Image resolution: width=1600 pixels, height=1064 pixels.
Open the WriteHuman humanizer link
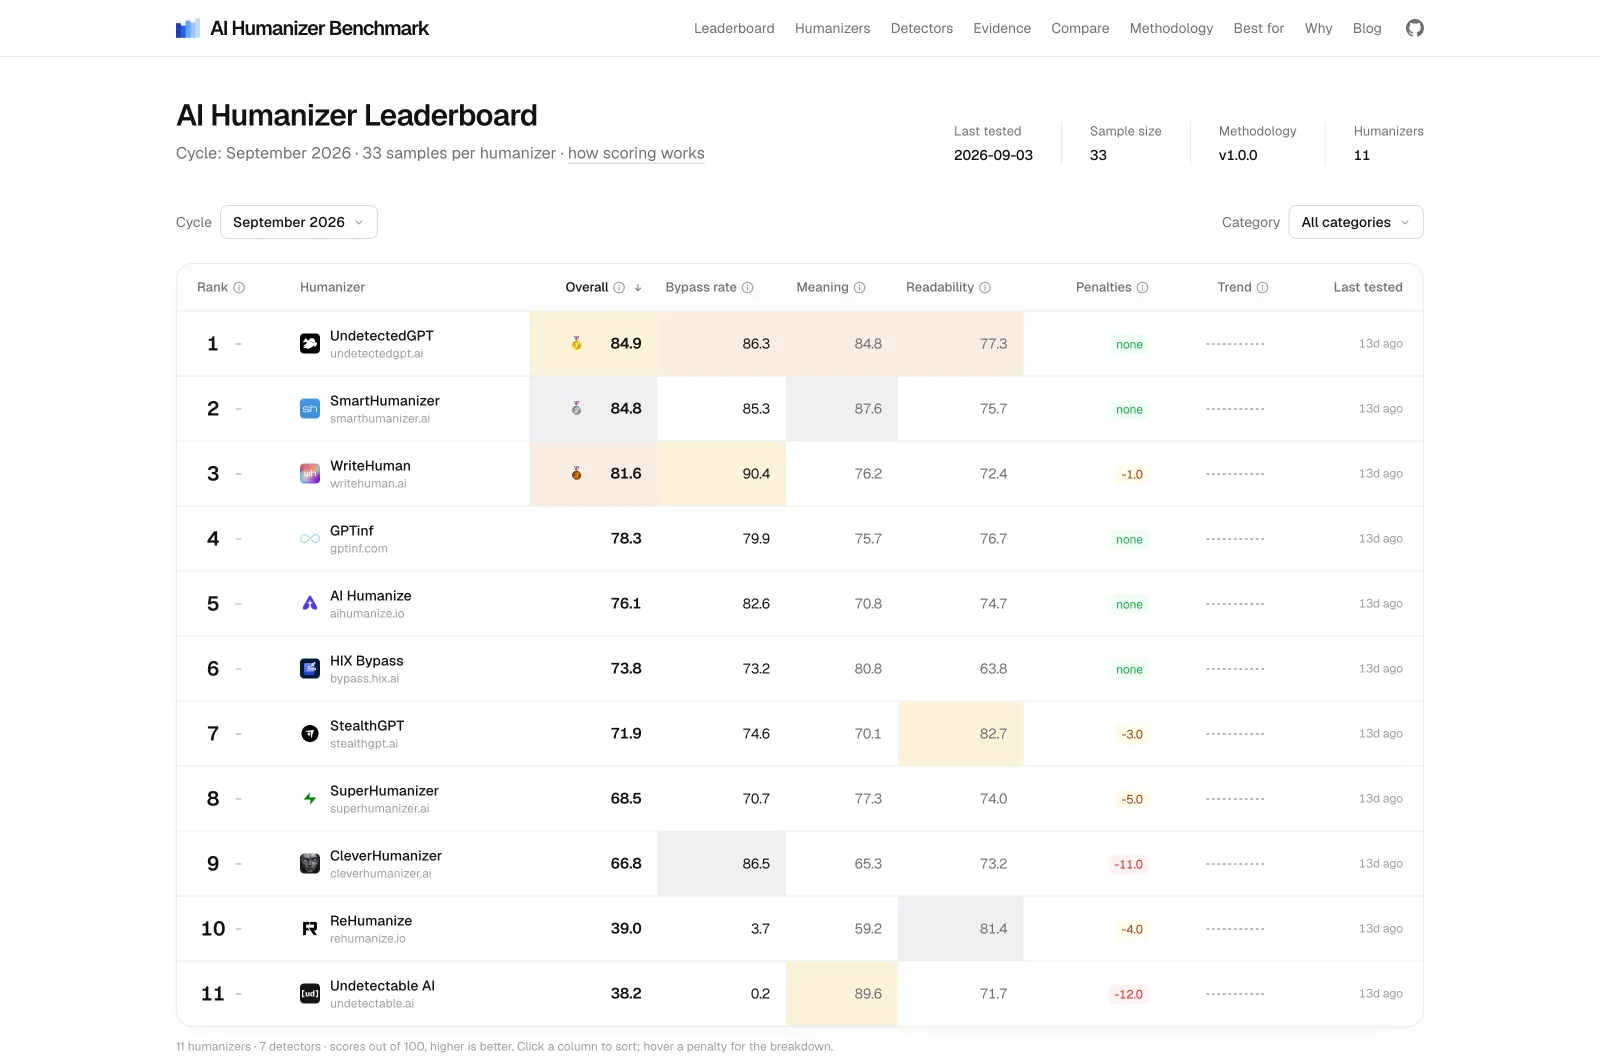point(370,466)
